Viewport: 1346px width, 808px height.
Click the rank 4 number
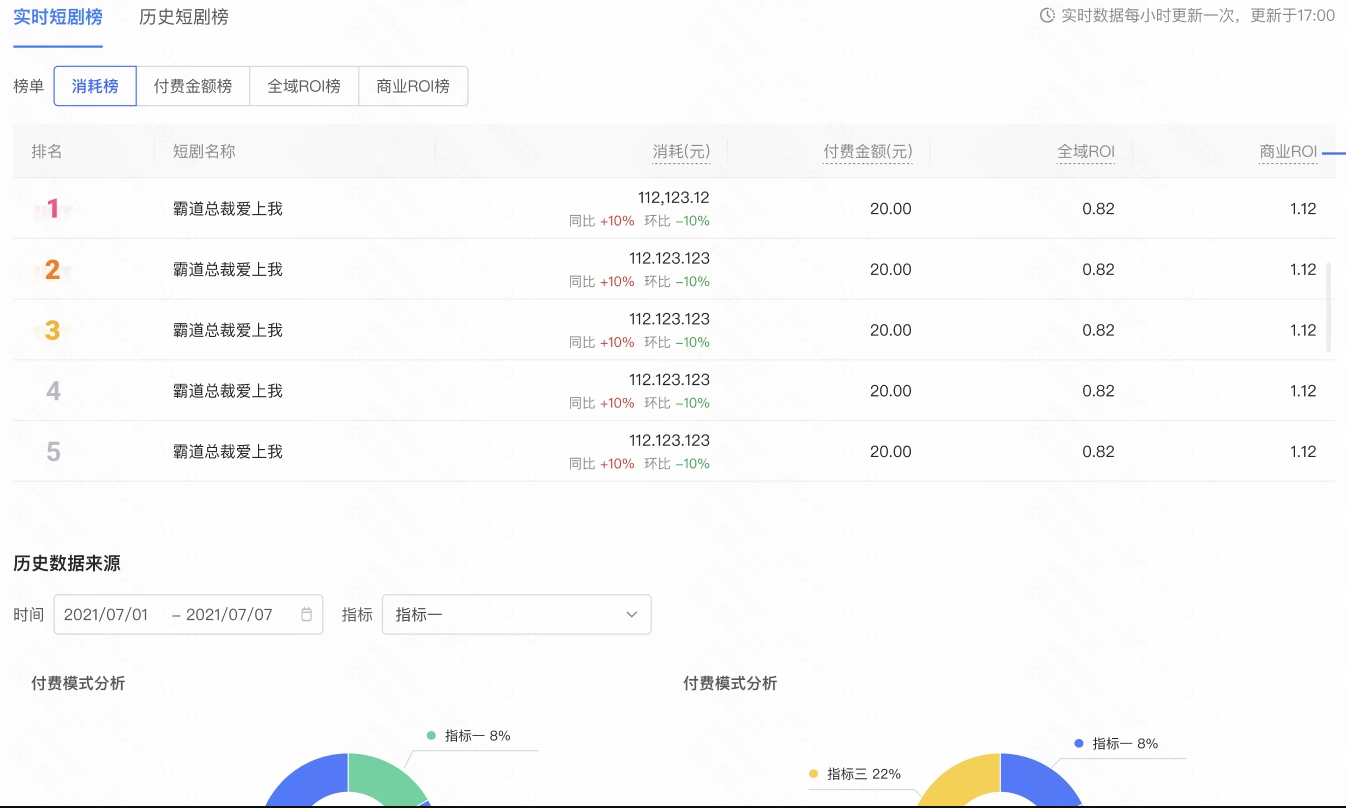click(x=53, y=392)
